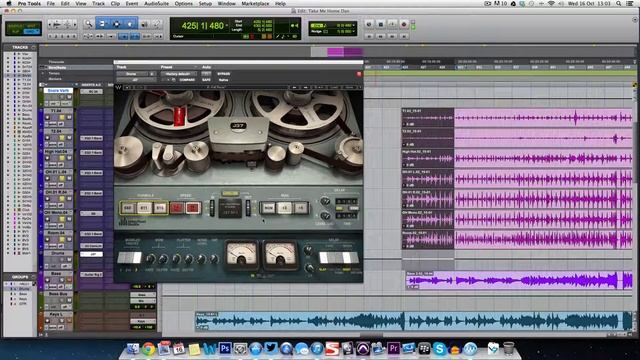Open the File menu
This screenshot has height=360, width=640.
[x=51, y=3]
